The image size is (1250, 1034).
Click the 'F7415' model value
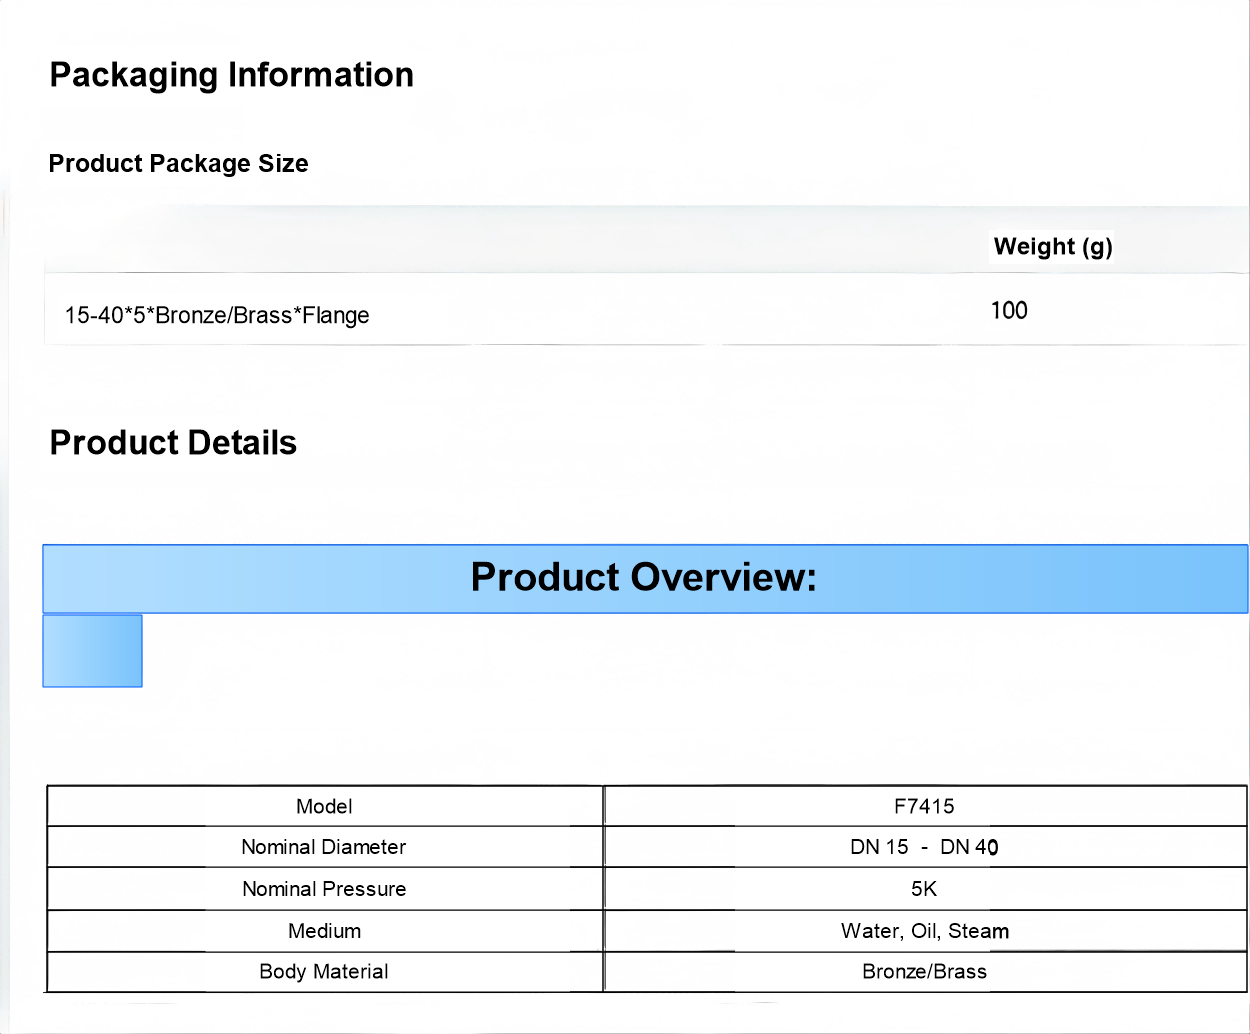coord(925,806)
